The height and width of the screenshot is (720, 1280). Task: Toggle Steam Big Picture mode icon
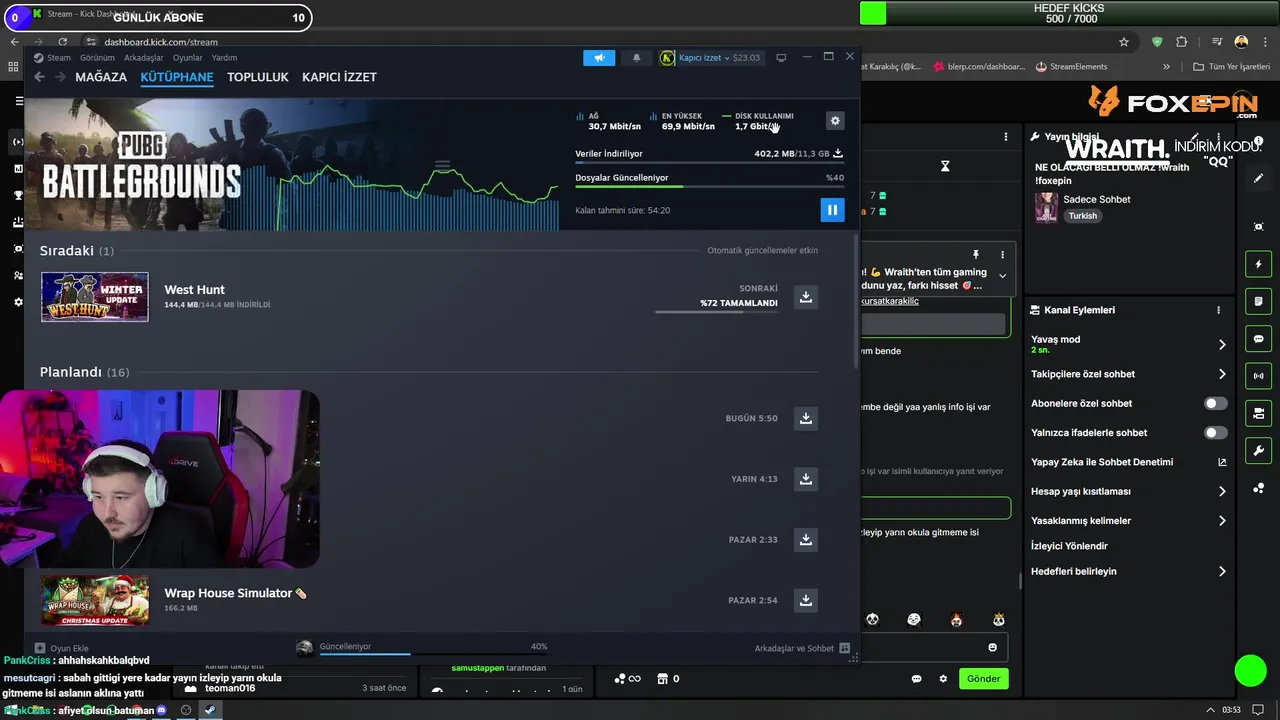click(x=781, y=57)
